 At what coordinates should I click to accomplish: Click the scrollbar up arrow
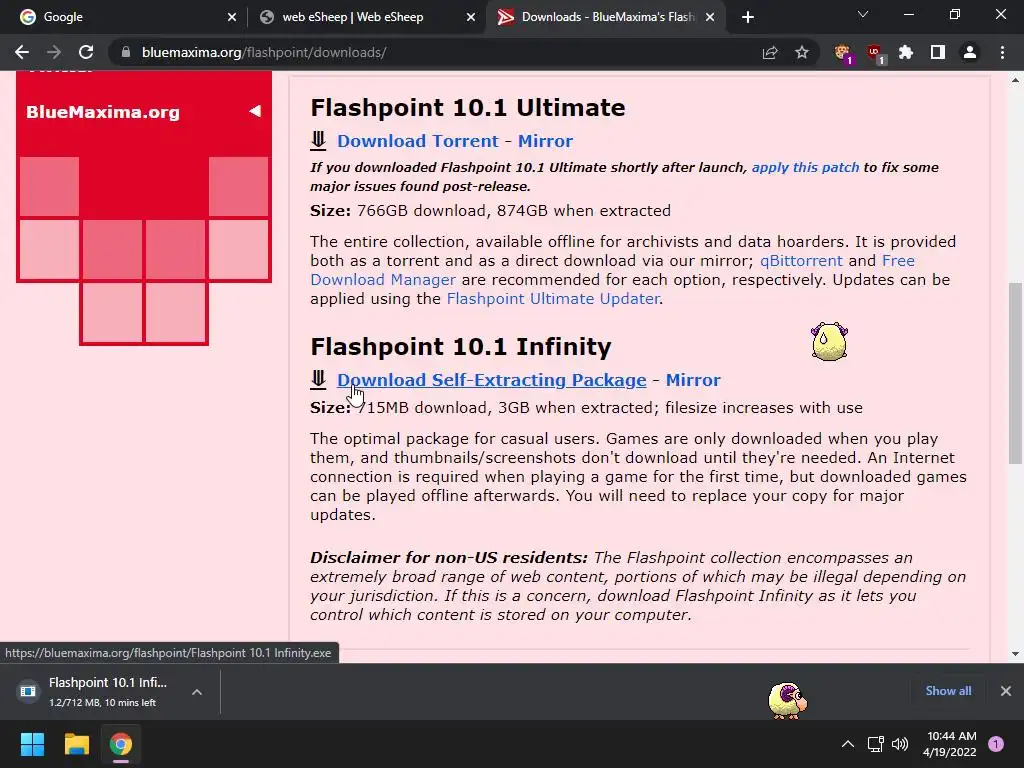coord(1015,80)
